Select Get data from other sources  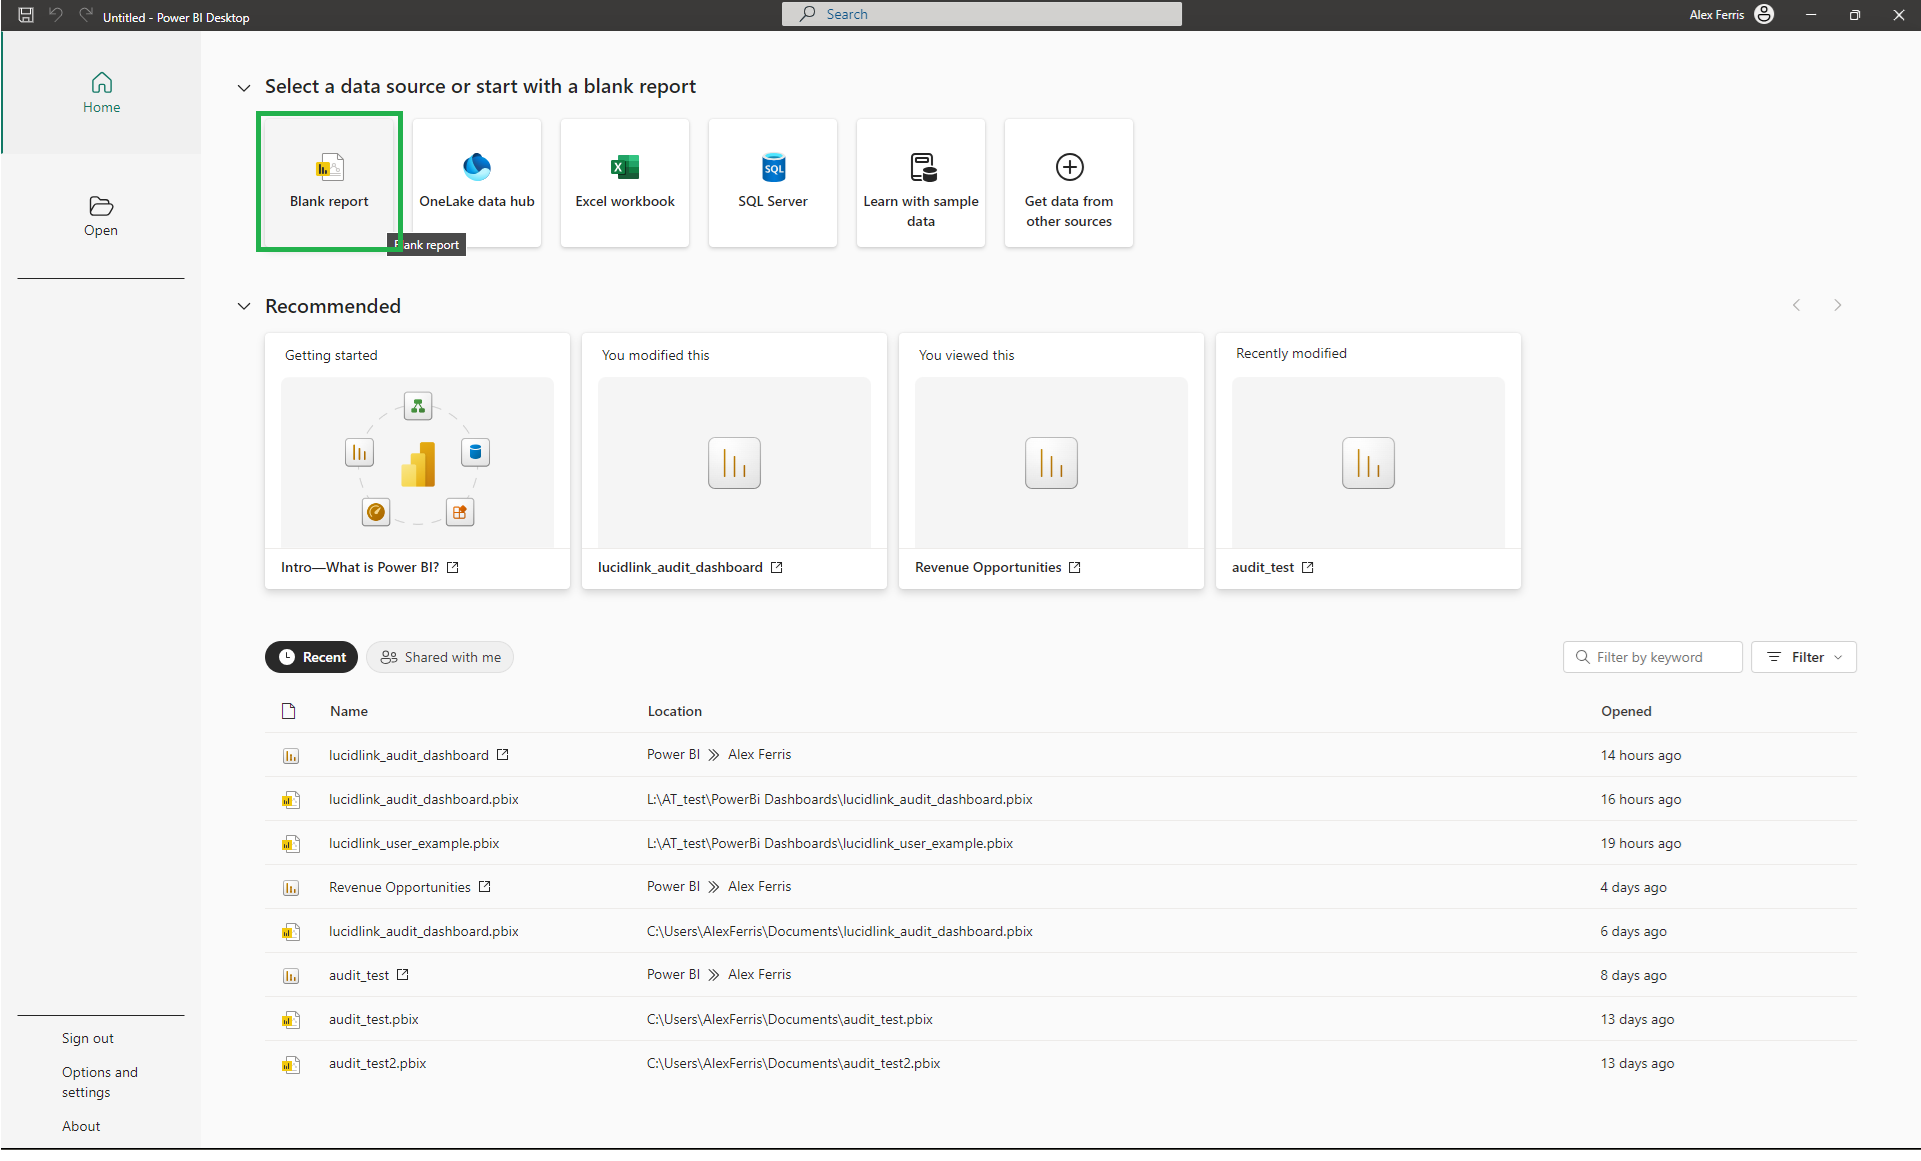click(x=1069, y=182)
